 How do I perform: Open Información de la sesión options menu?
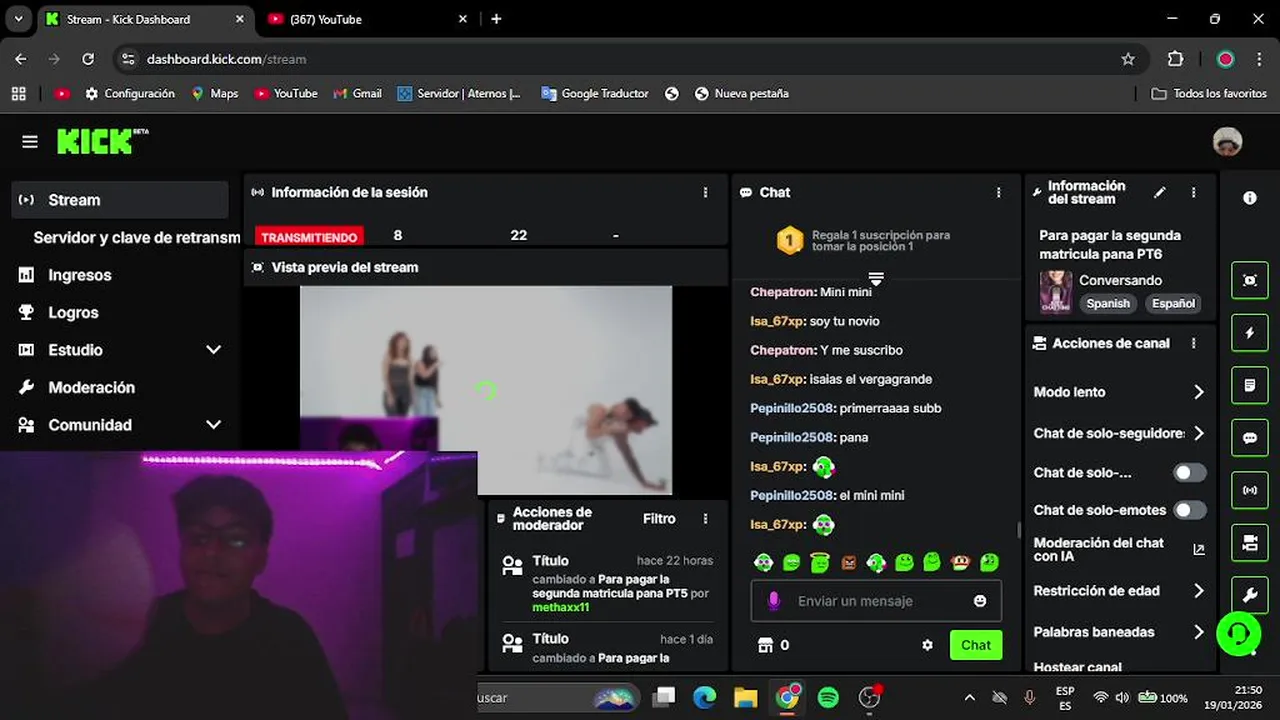(705, 192)
